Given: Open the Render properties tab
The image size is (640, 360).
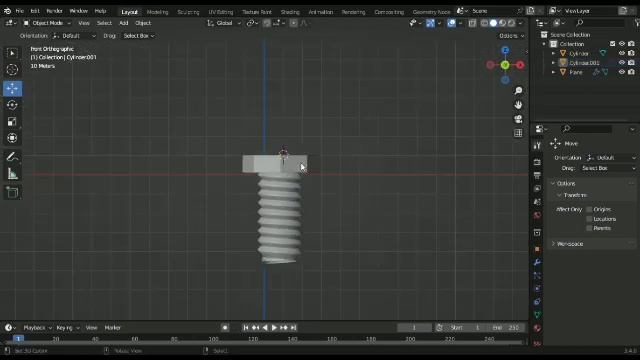Looking at the screenshot, I should click(537, 162).
